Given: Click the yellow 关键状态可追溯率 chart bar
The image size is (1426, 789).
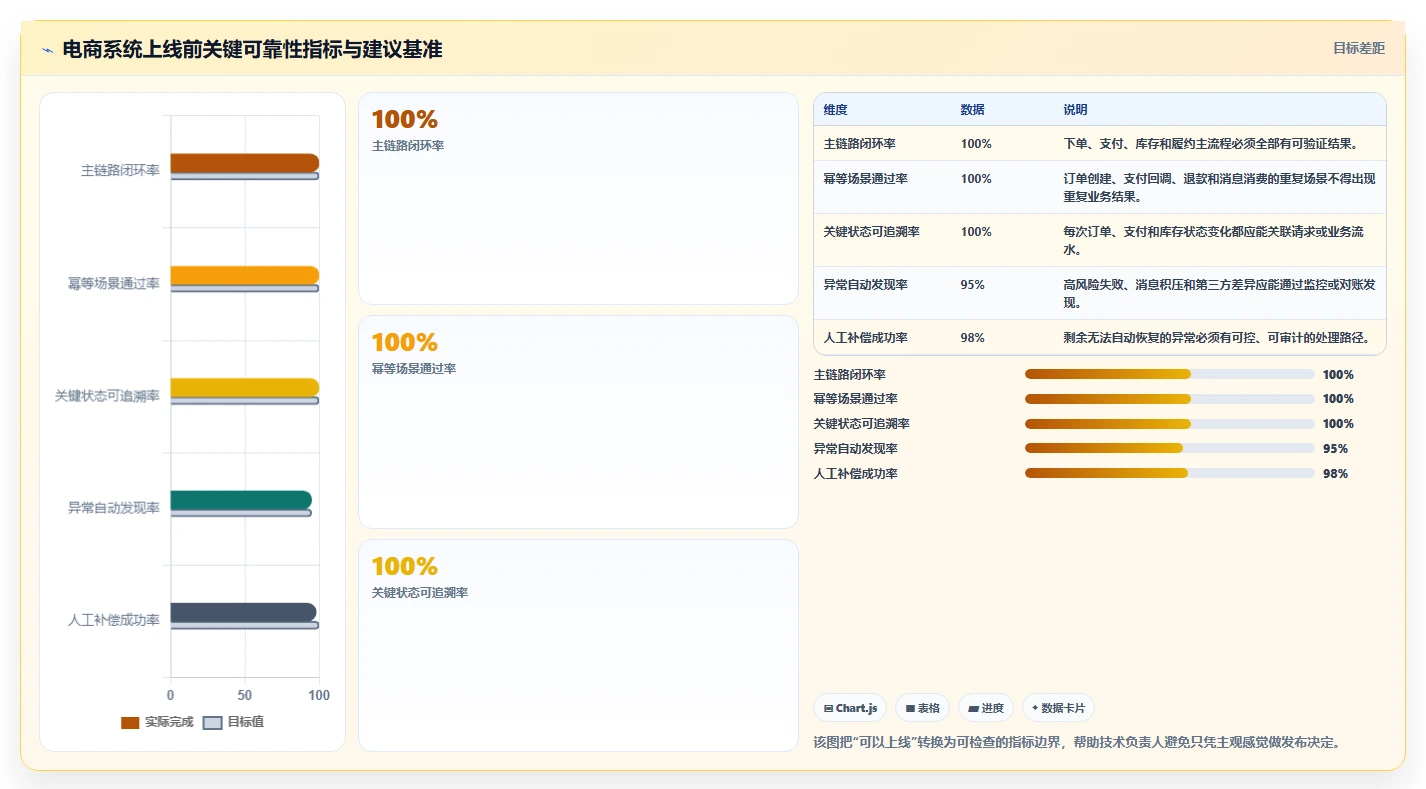Looking at the screenshot, I should 245,388.
